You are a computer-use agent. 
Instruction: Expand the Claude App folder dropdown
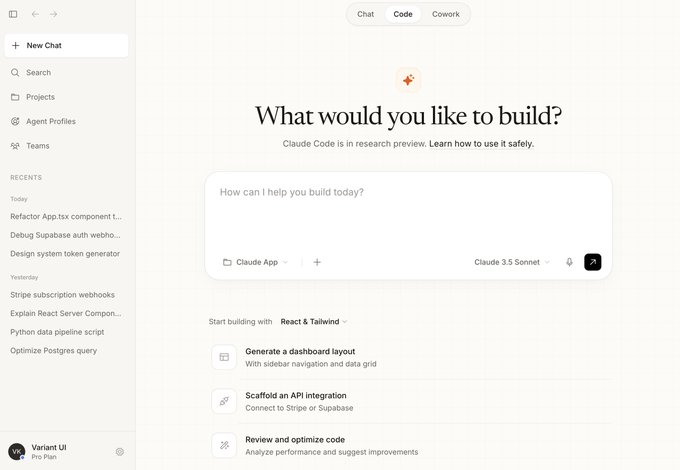(x=255, y=262)
